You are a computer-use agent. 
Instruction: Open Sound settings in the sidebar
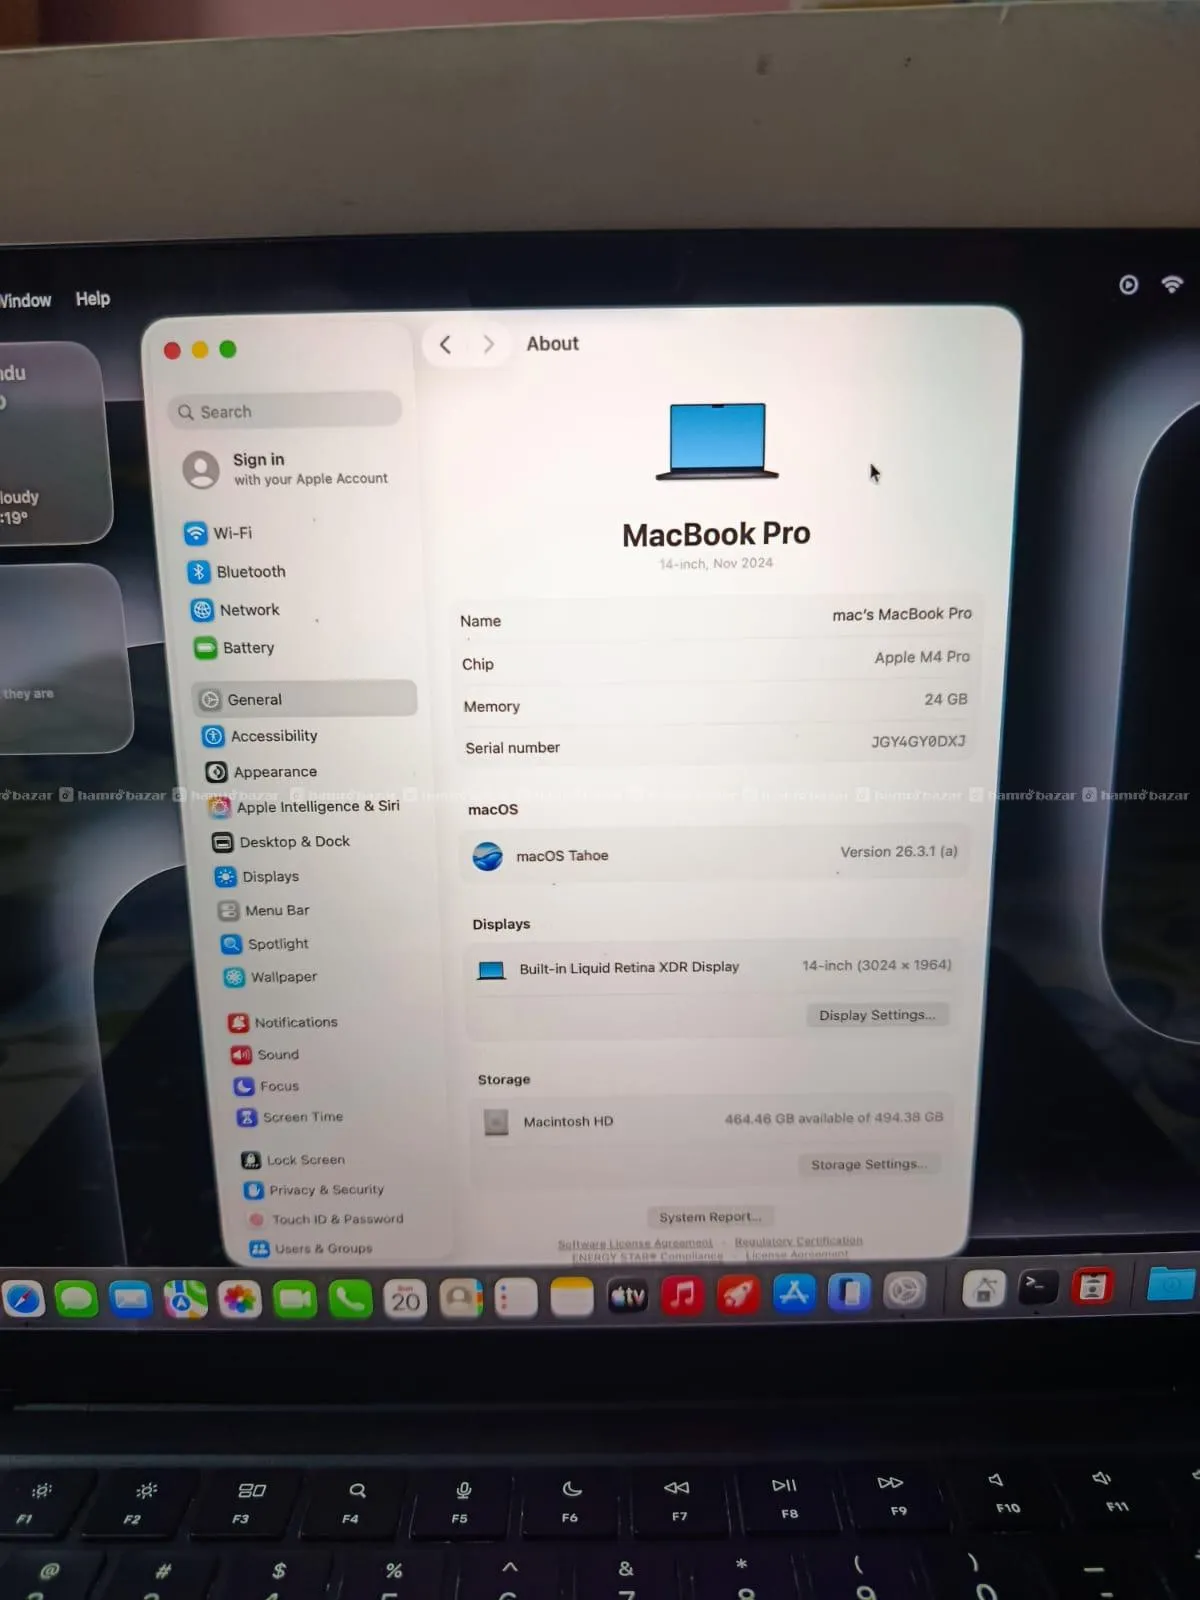click(265, 1055)
